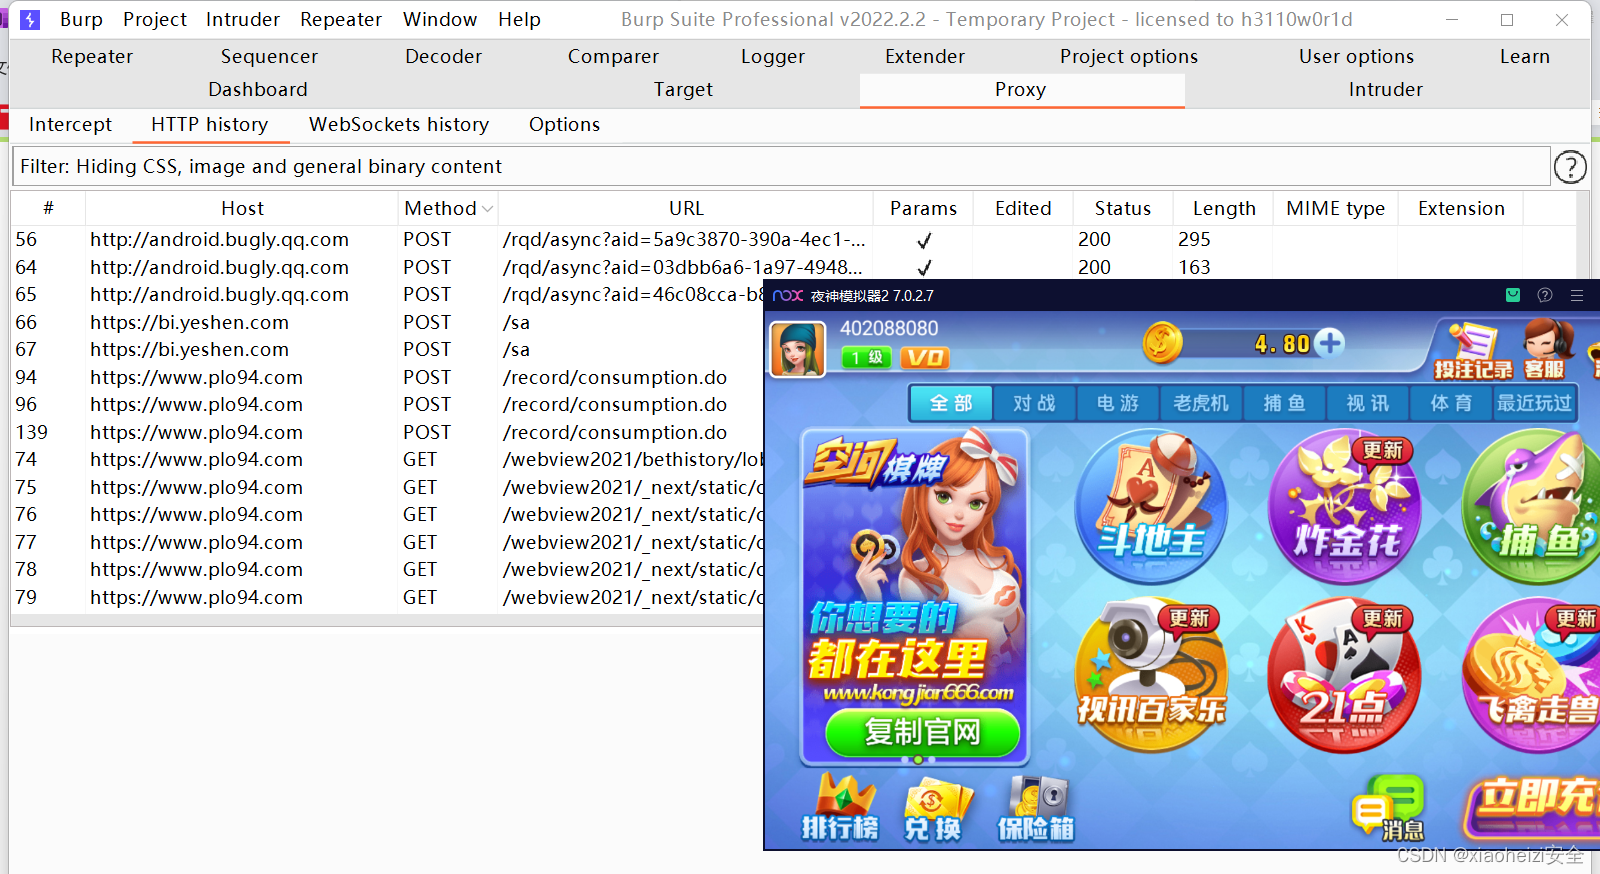The image size is (1600, 874).
Task: Click the Nox emulator green shield icon
Action: [x=1513, y=295]
